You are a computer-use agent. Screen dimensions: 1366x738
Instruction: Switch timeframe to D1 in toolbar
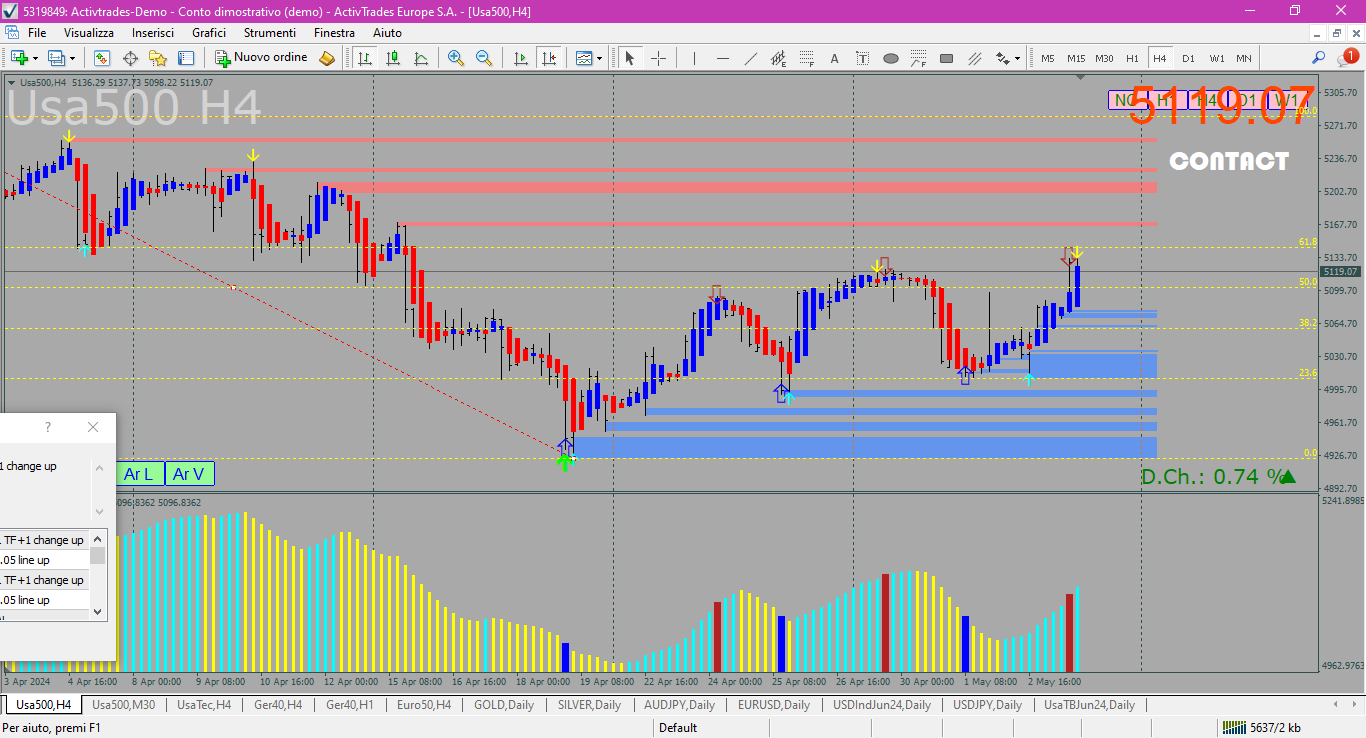click(1188, 58)
